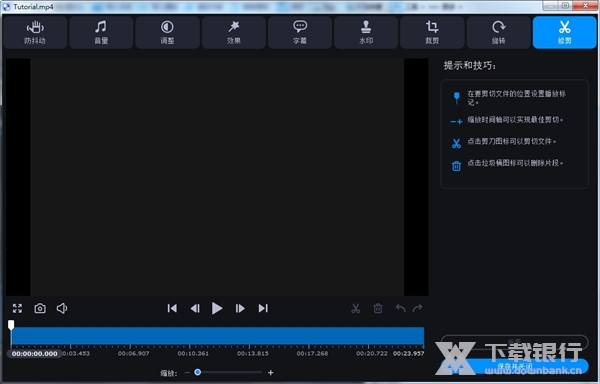Click the zoom slider handle
600x384 pixels.
pos(197,372)
